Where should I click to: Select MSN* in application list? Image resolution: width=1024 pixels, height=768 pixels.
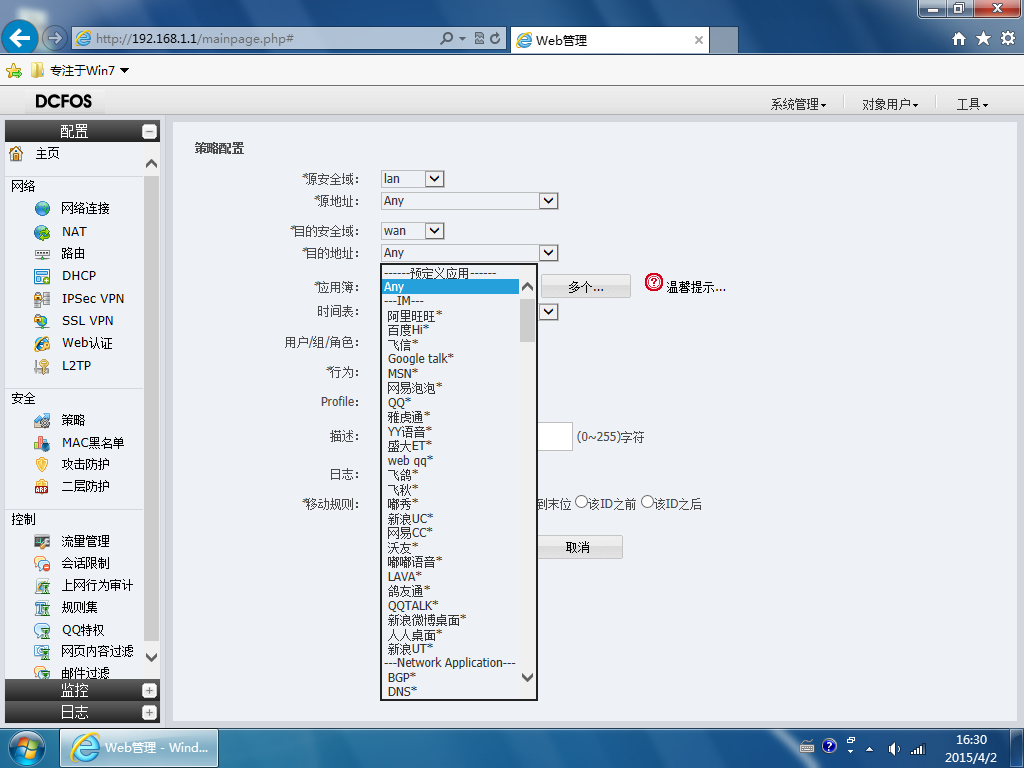[402, 374]
